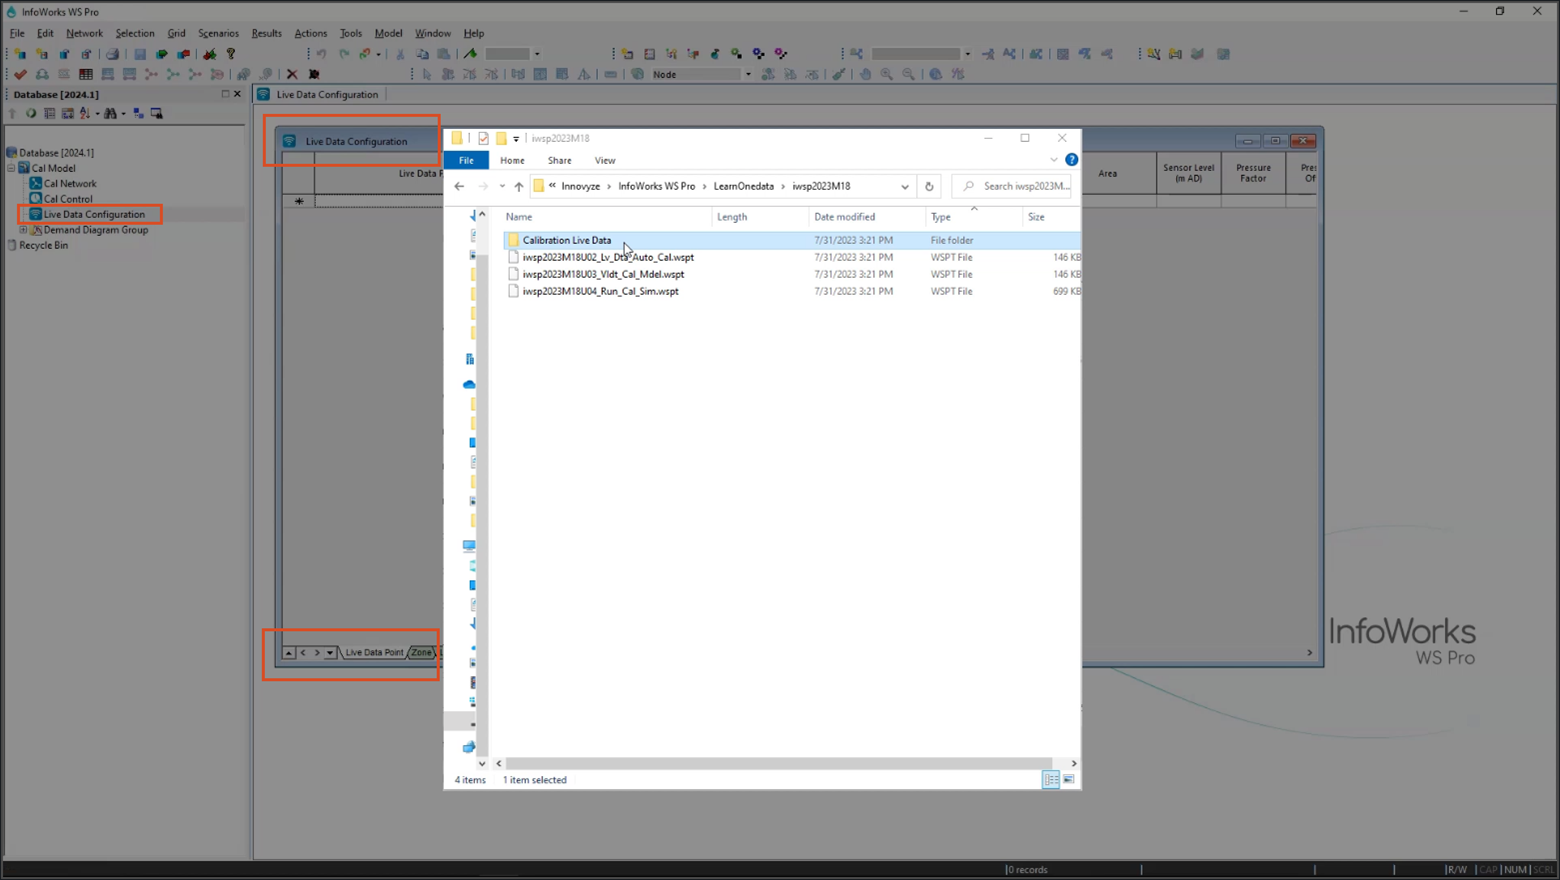The width and height of the screenshot is (1560, 880).
Task: Click the black X delete icon
Action: click(292, 74)
